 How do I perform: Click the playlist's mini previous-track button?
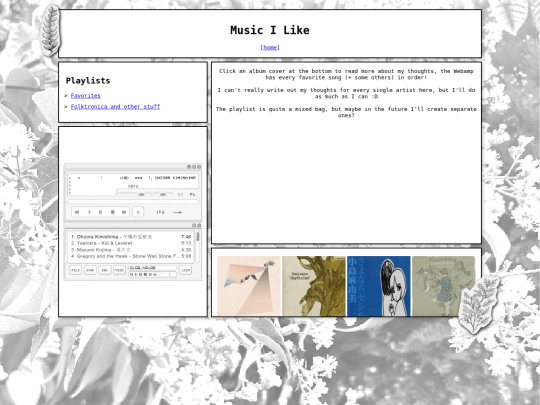(x=131, y=274)
